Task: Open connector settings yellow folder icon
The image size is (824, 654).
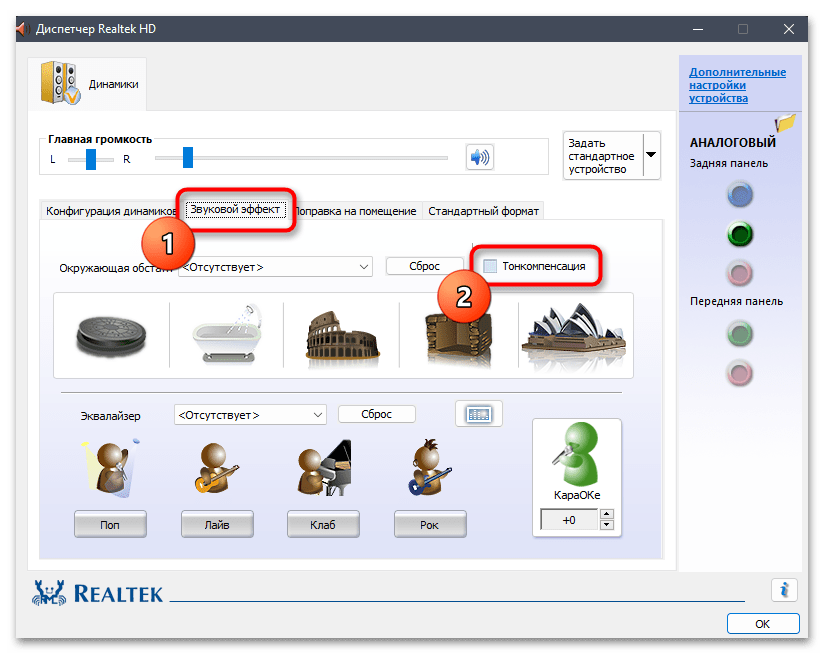Action: tap(785, 123)
